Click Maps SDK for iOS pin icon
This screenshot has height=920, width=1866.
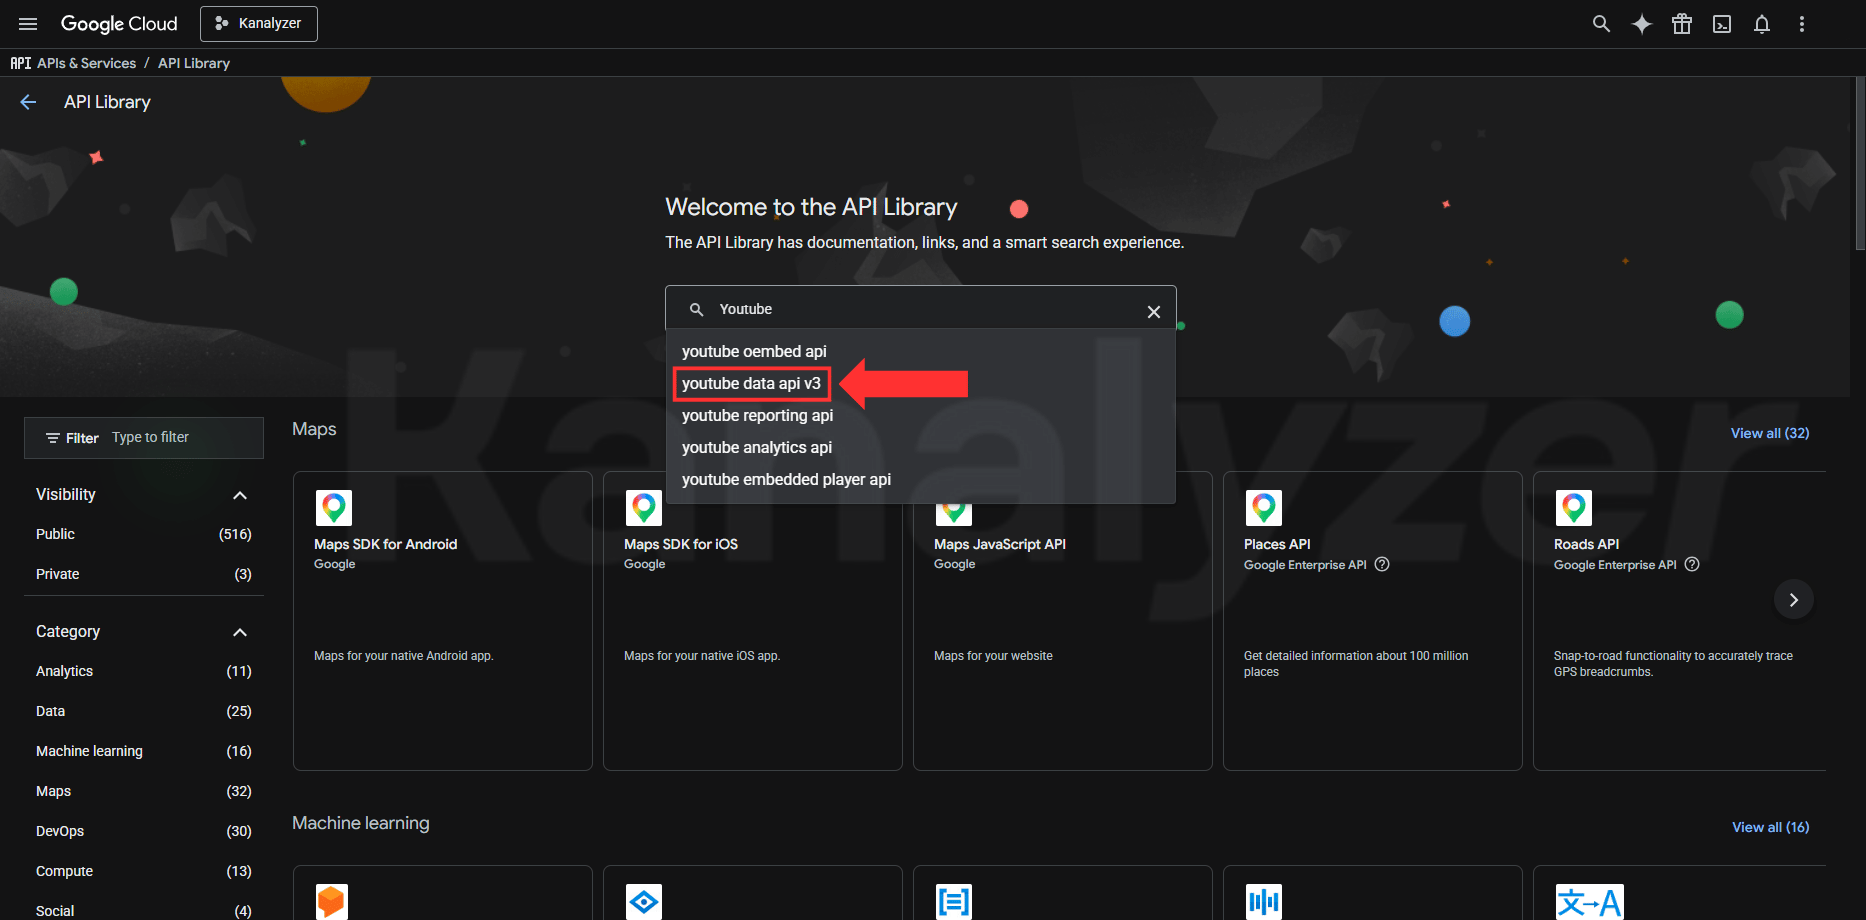[x=644, y=508]
